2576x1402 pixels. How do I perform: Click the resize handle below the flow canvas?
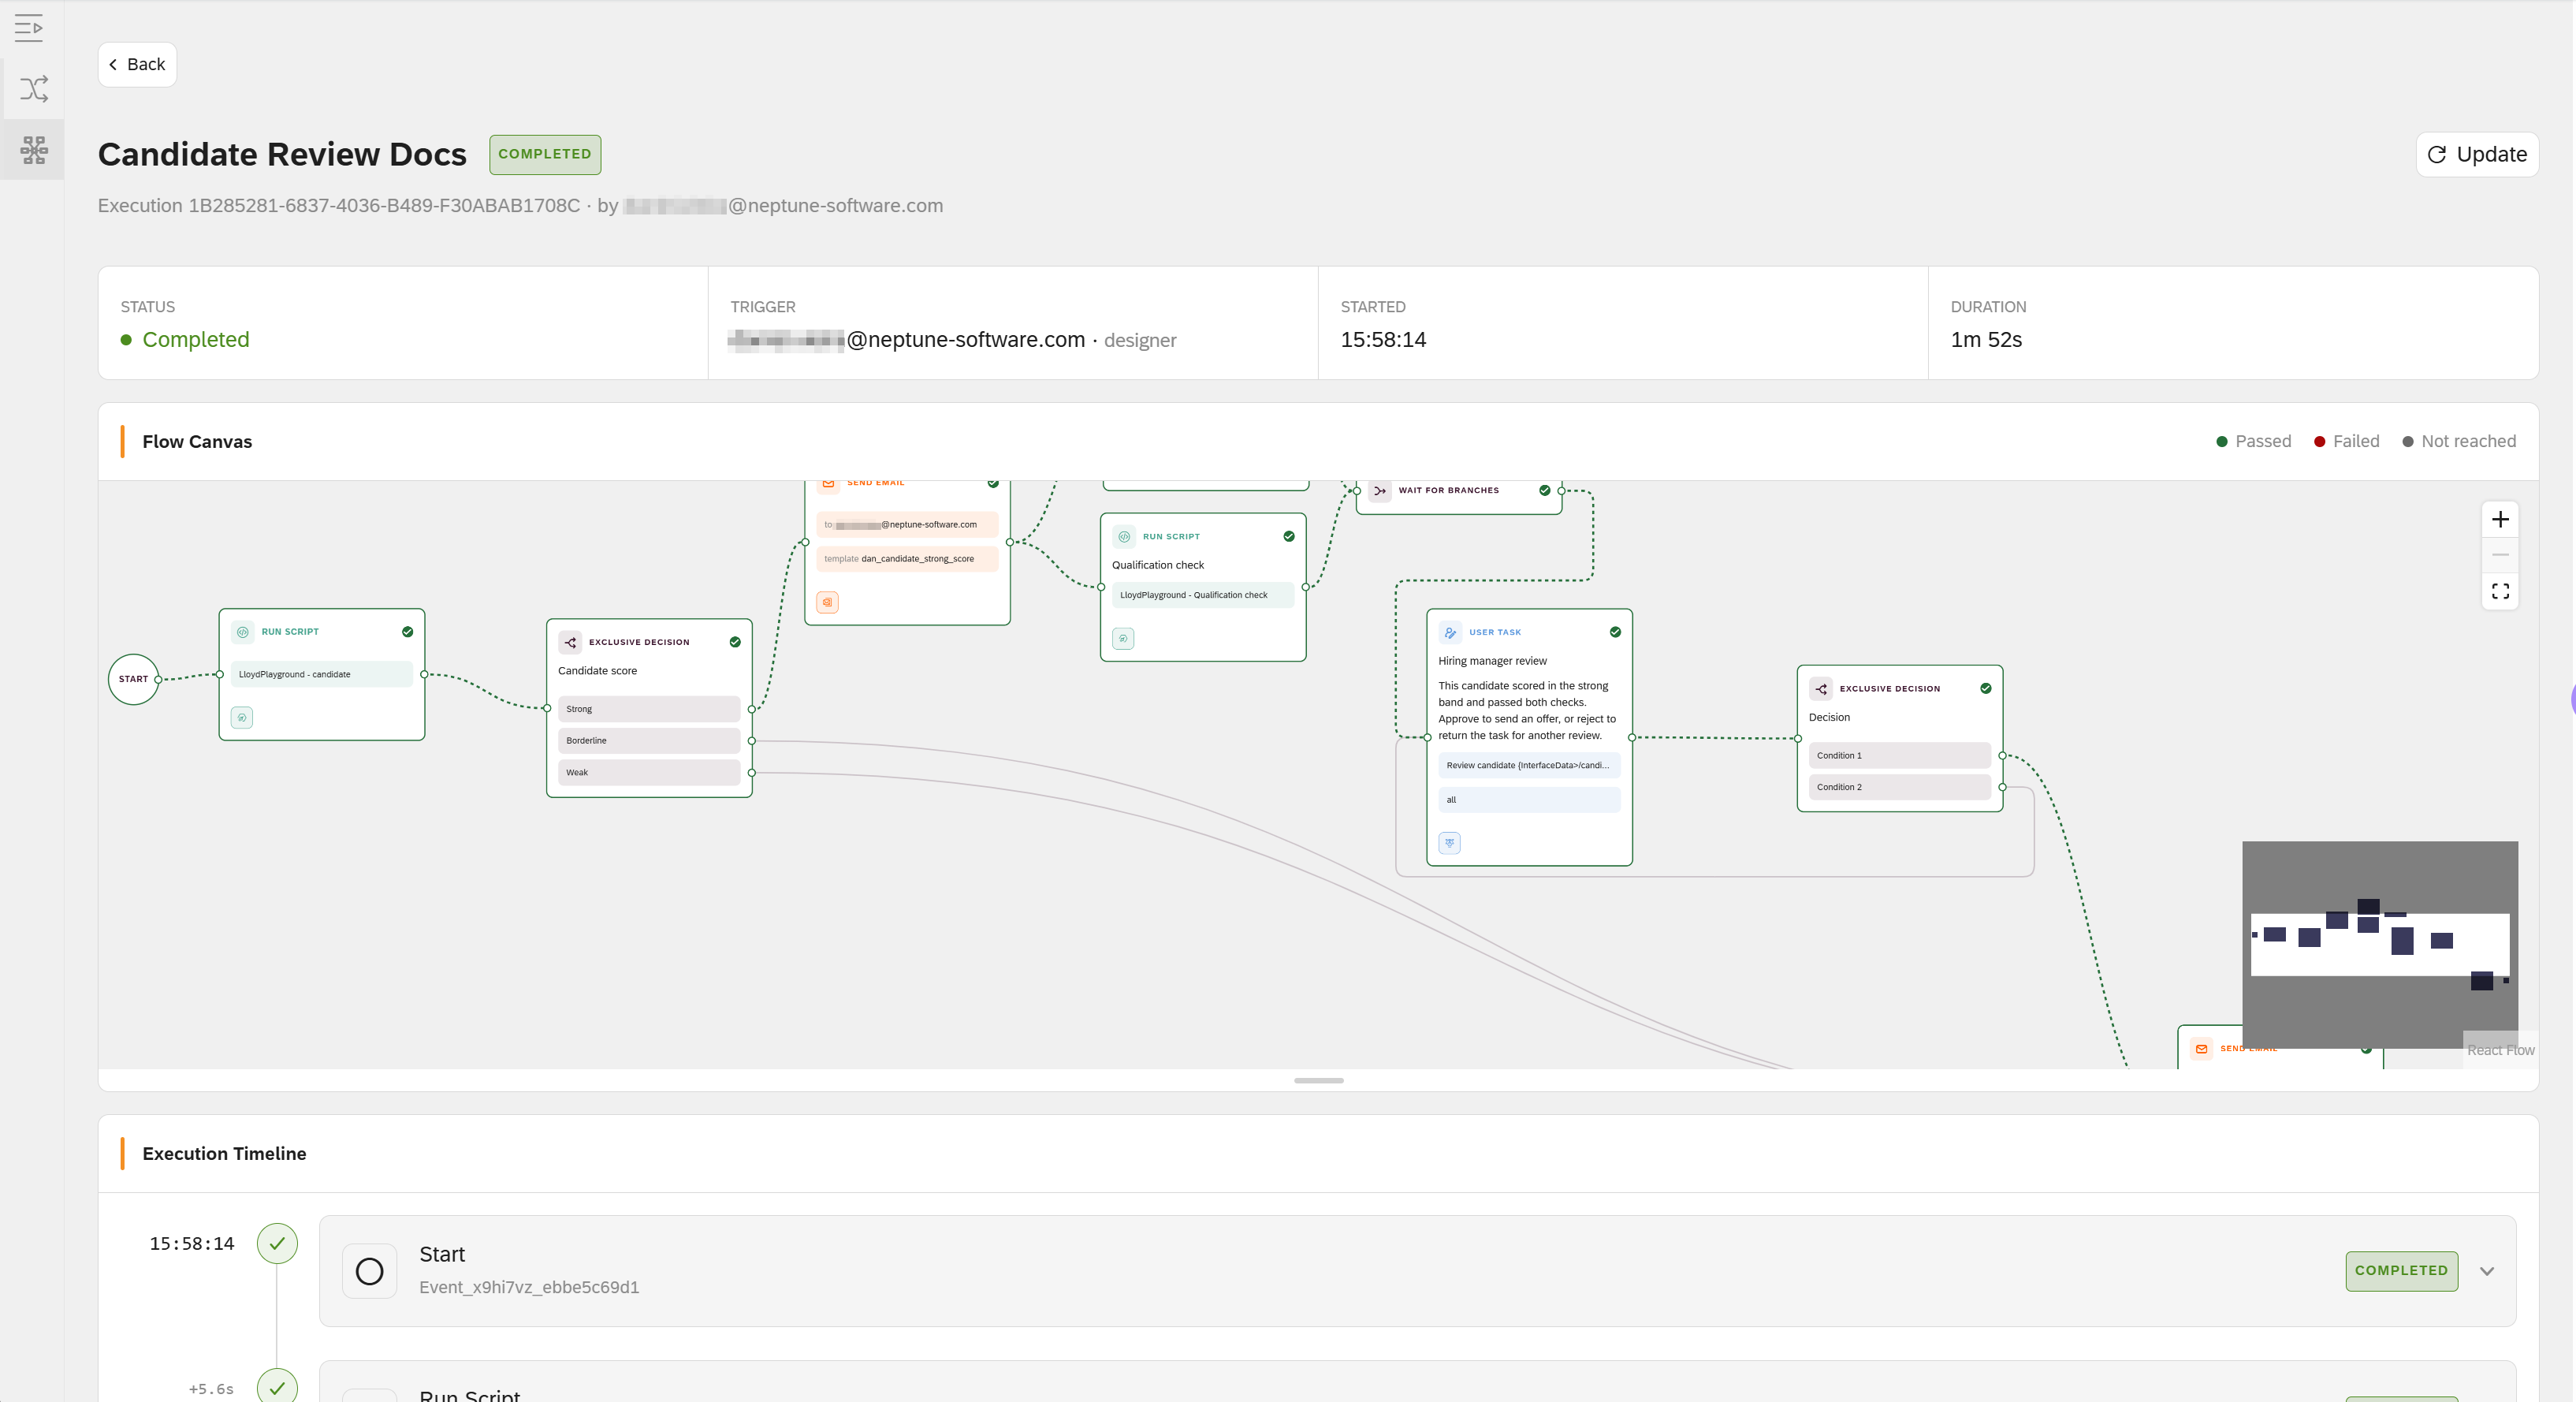[x=1318, y=1080]
